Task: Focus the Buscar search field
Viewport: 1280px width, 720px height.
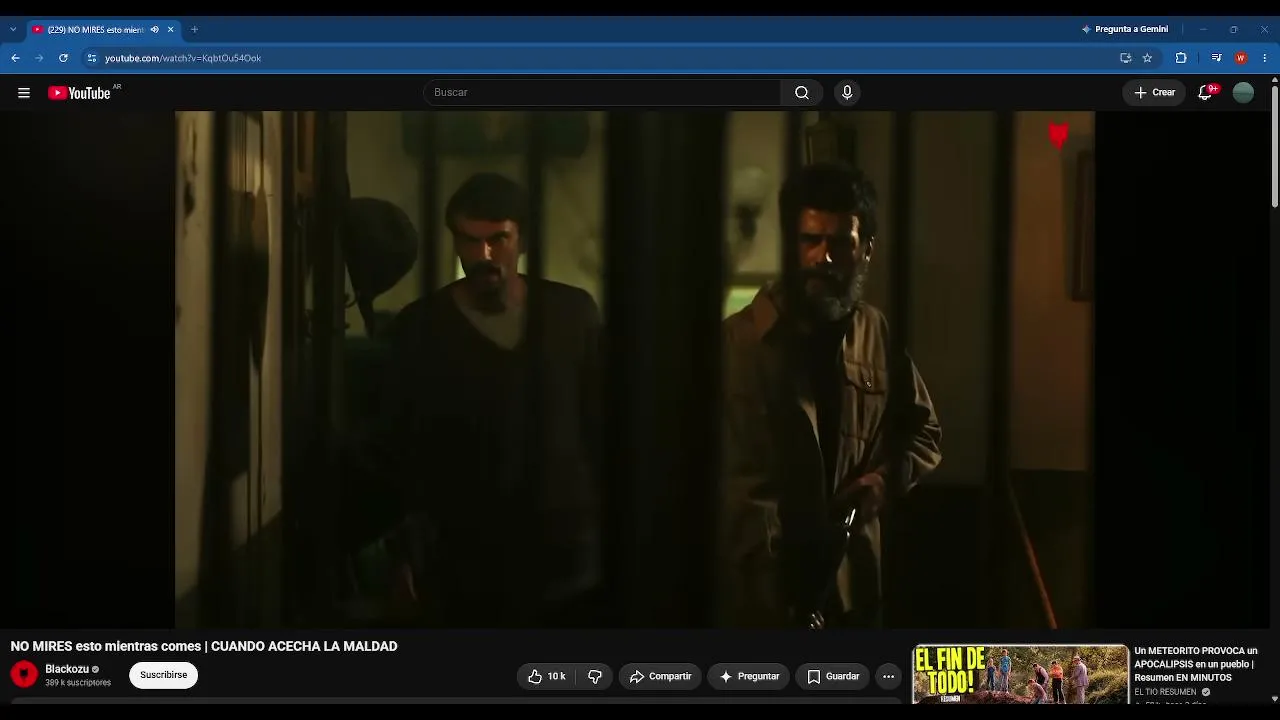Action: 602,93
